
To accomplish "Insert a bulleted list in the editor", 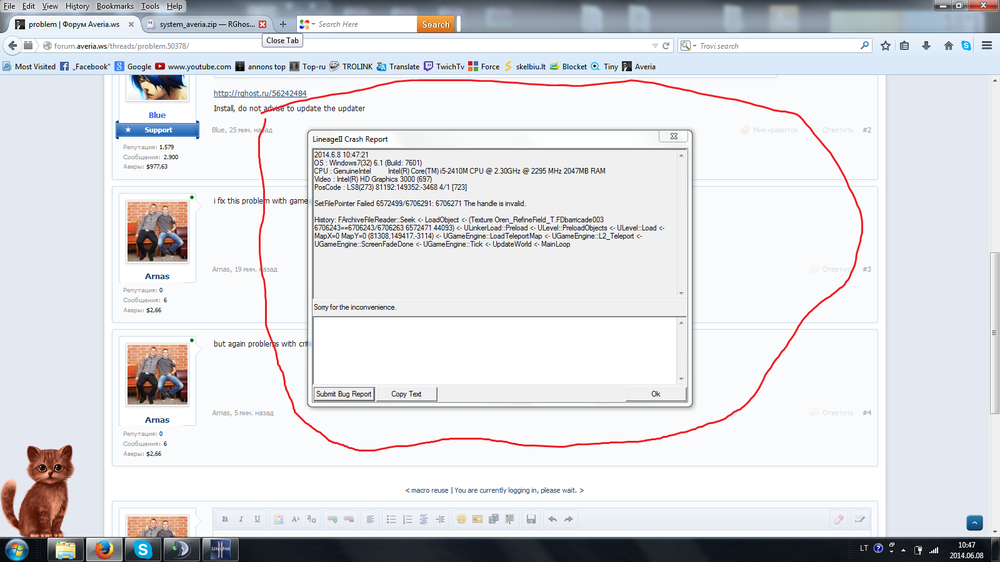I will [389, 519].
